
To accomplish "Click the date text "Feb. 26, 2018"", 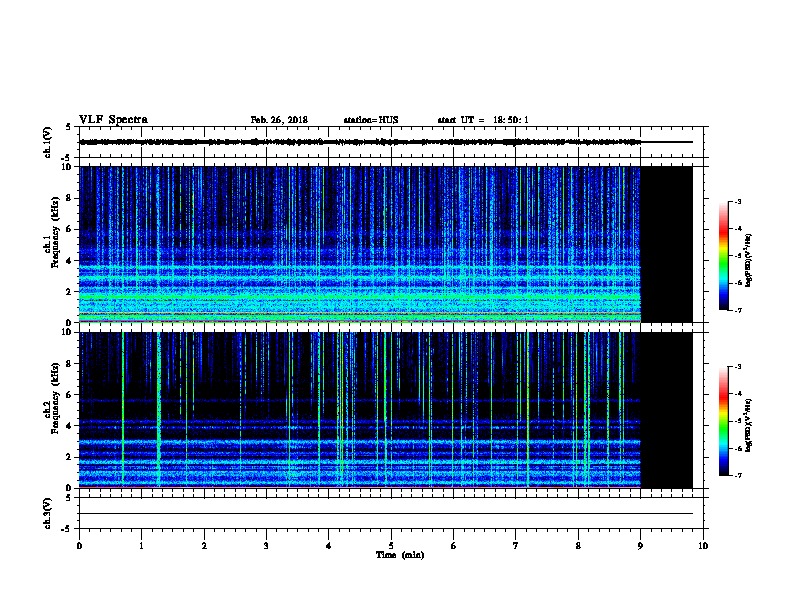I will tap(279, 120).
